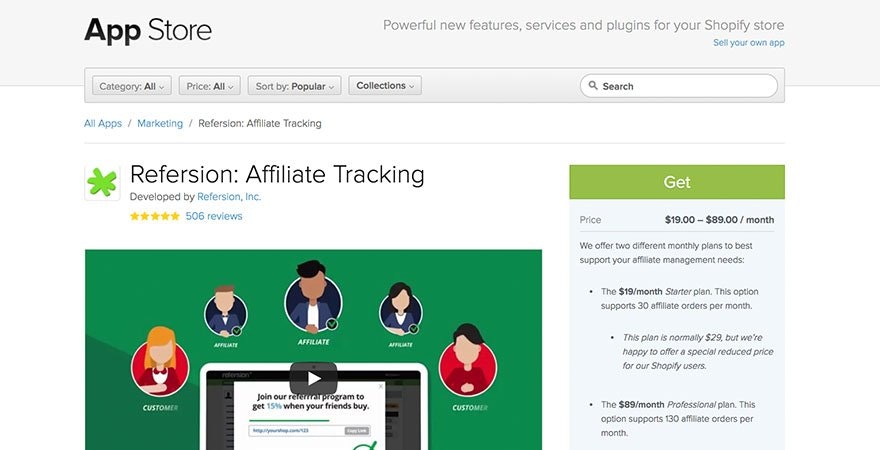This screenshot has width=880, height=450.
Task: Open the Category: All dropdown
Action: click(x=132, y=86)
